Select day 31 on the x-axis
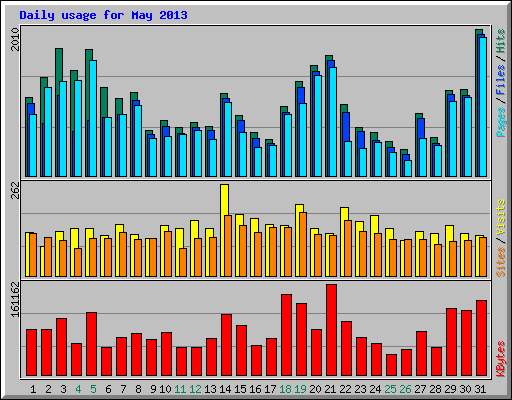 pyautogui.click(x=480, y=389)
